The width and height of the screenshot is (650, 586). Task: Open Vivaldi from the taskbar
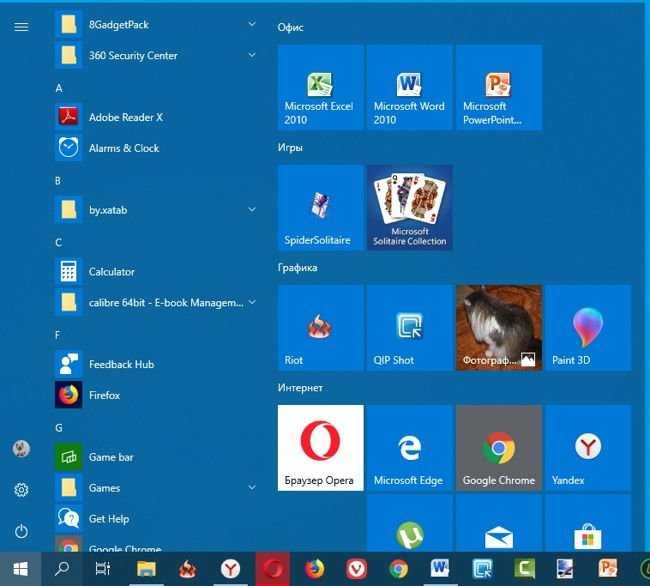click(x=356, y=569)
